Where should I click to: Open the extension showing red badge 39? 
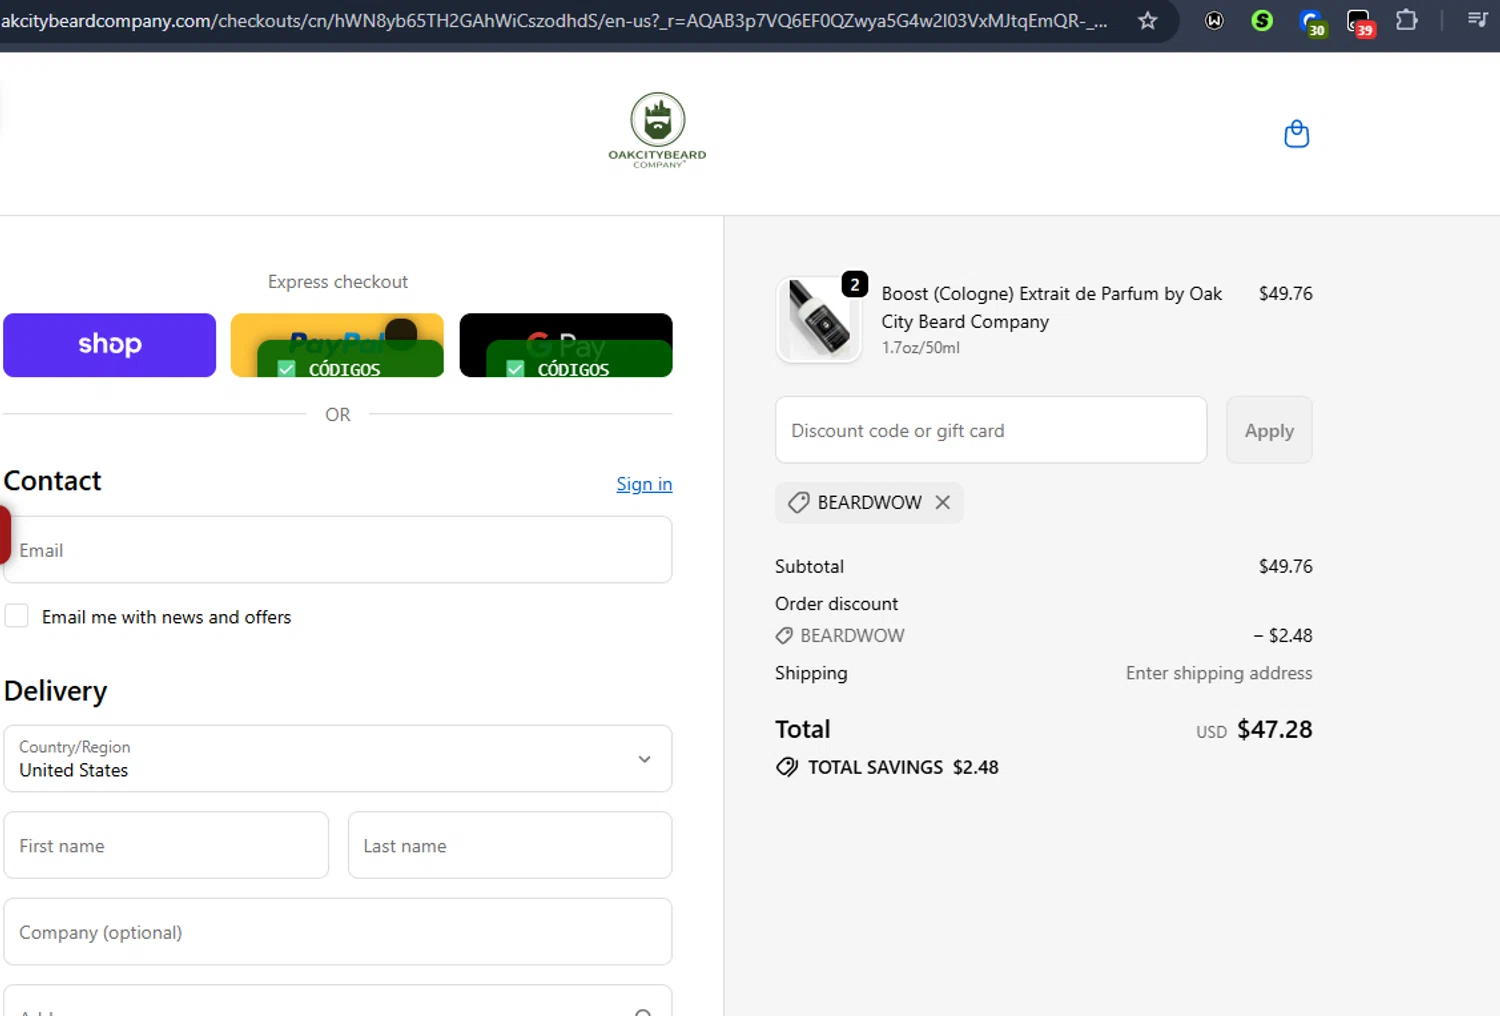[x=1360, y=22]
